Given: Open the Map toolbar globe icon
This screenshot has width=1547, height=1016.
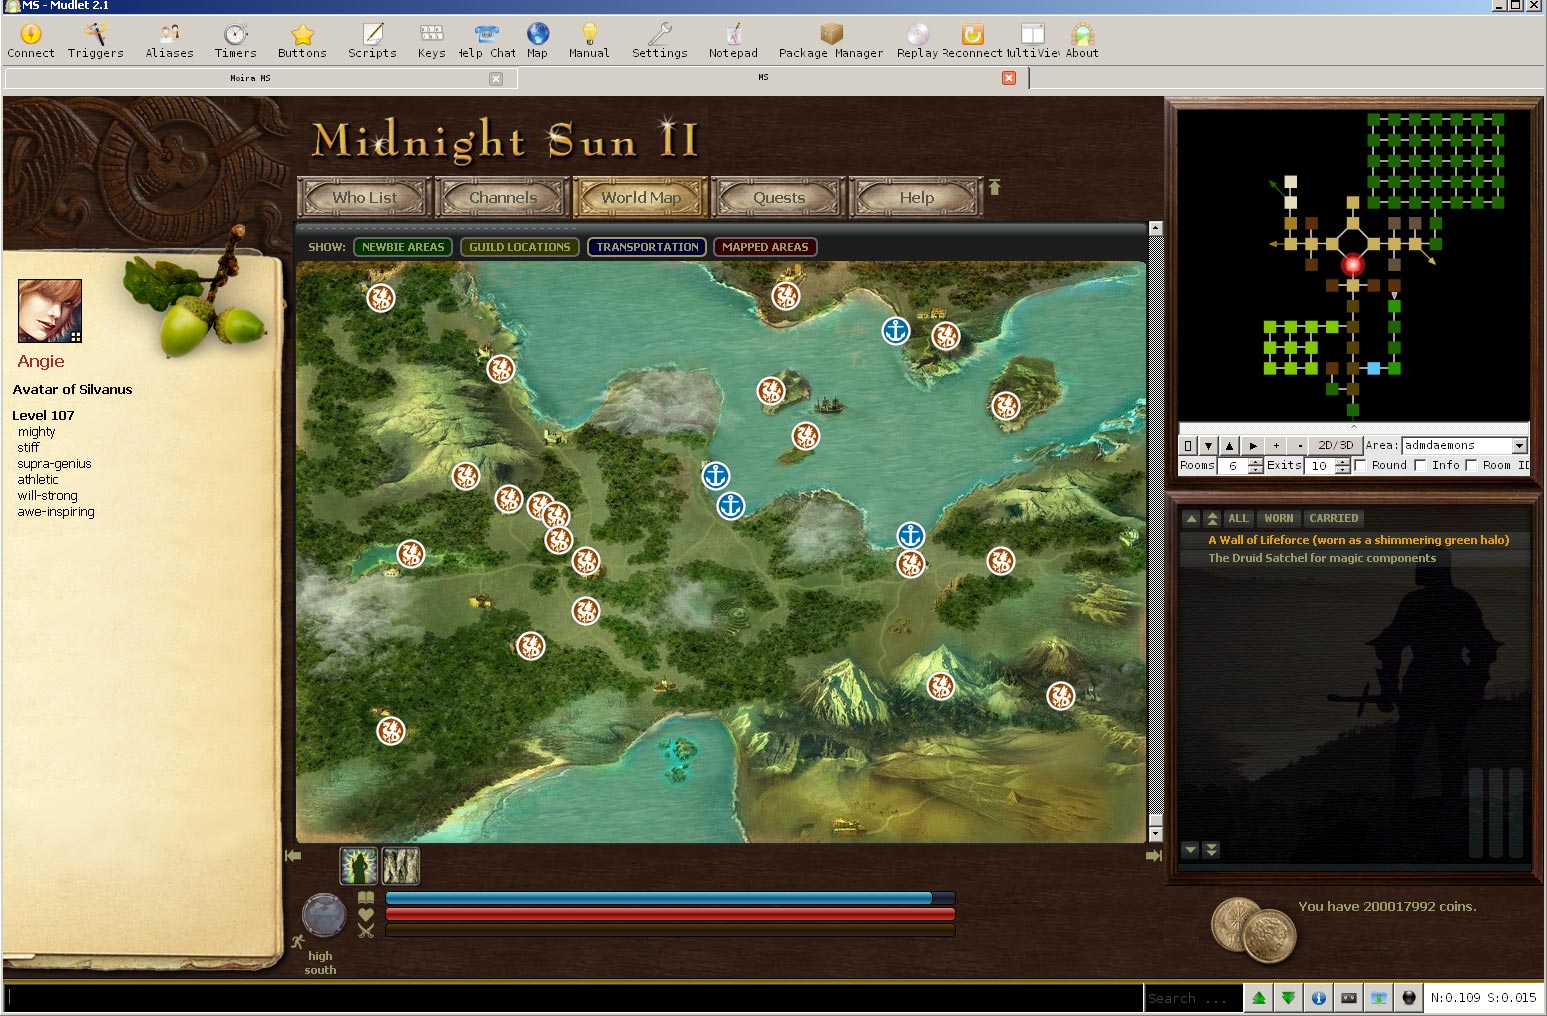Looking at the screenshot, I should point(537,41).
